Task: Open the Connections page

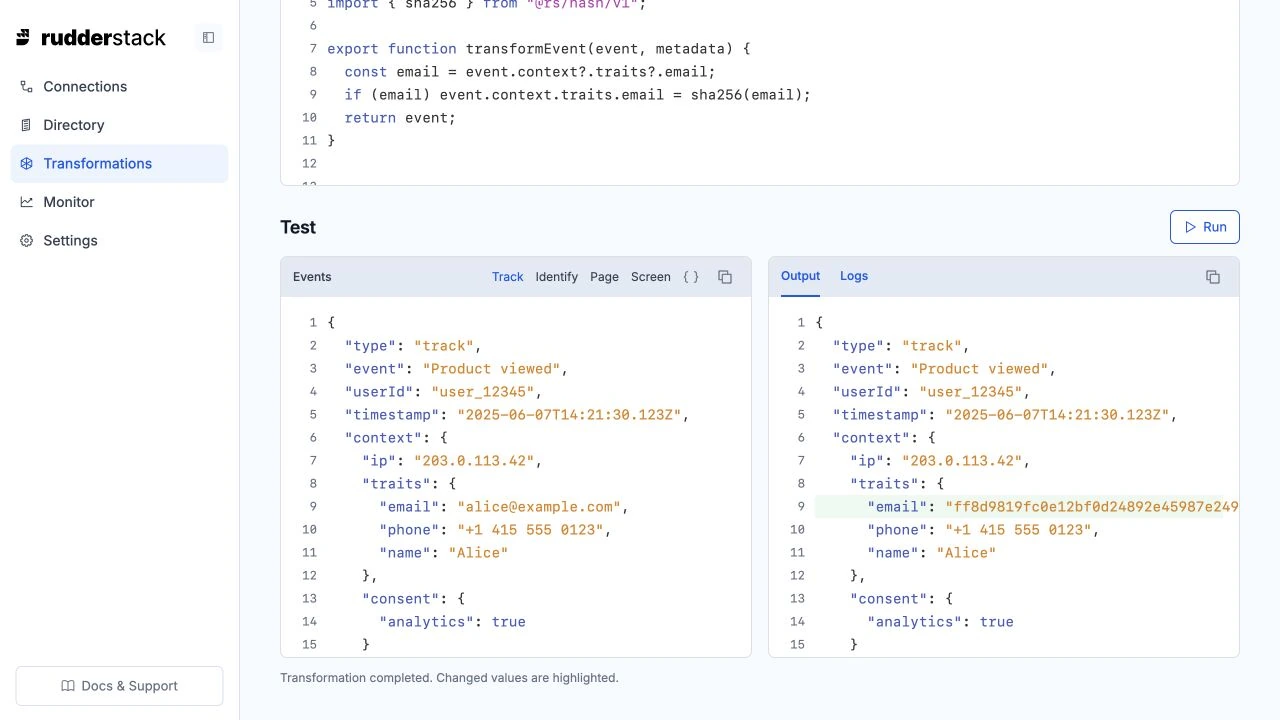Action: (120, 87)
